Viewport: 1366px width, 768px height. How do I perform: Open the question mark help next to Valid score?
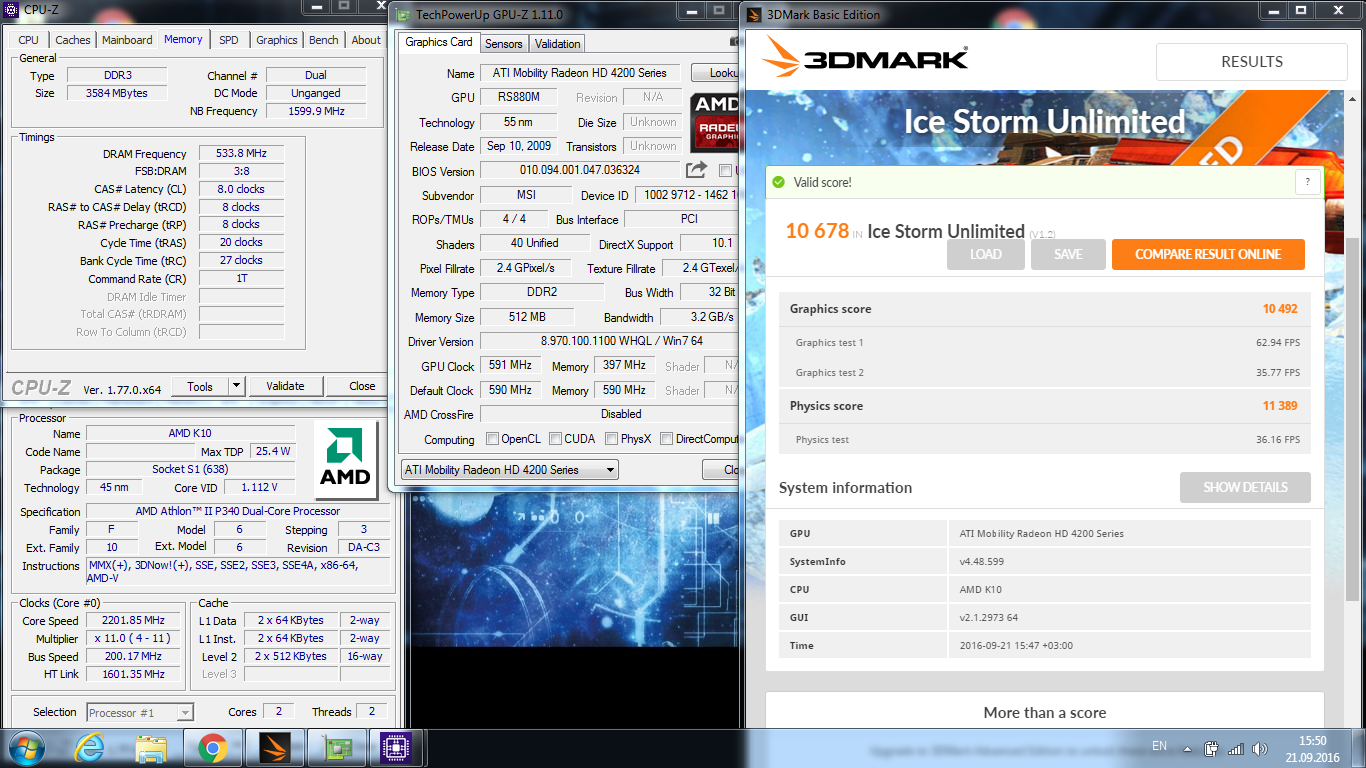(1307, 182)
